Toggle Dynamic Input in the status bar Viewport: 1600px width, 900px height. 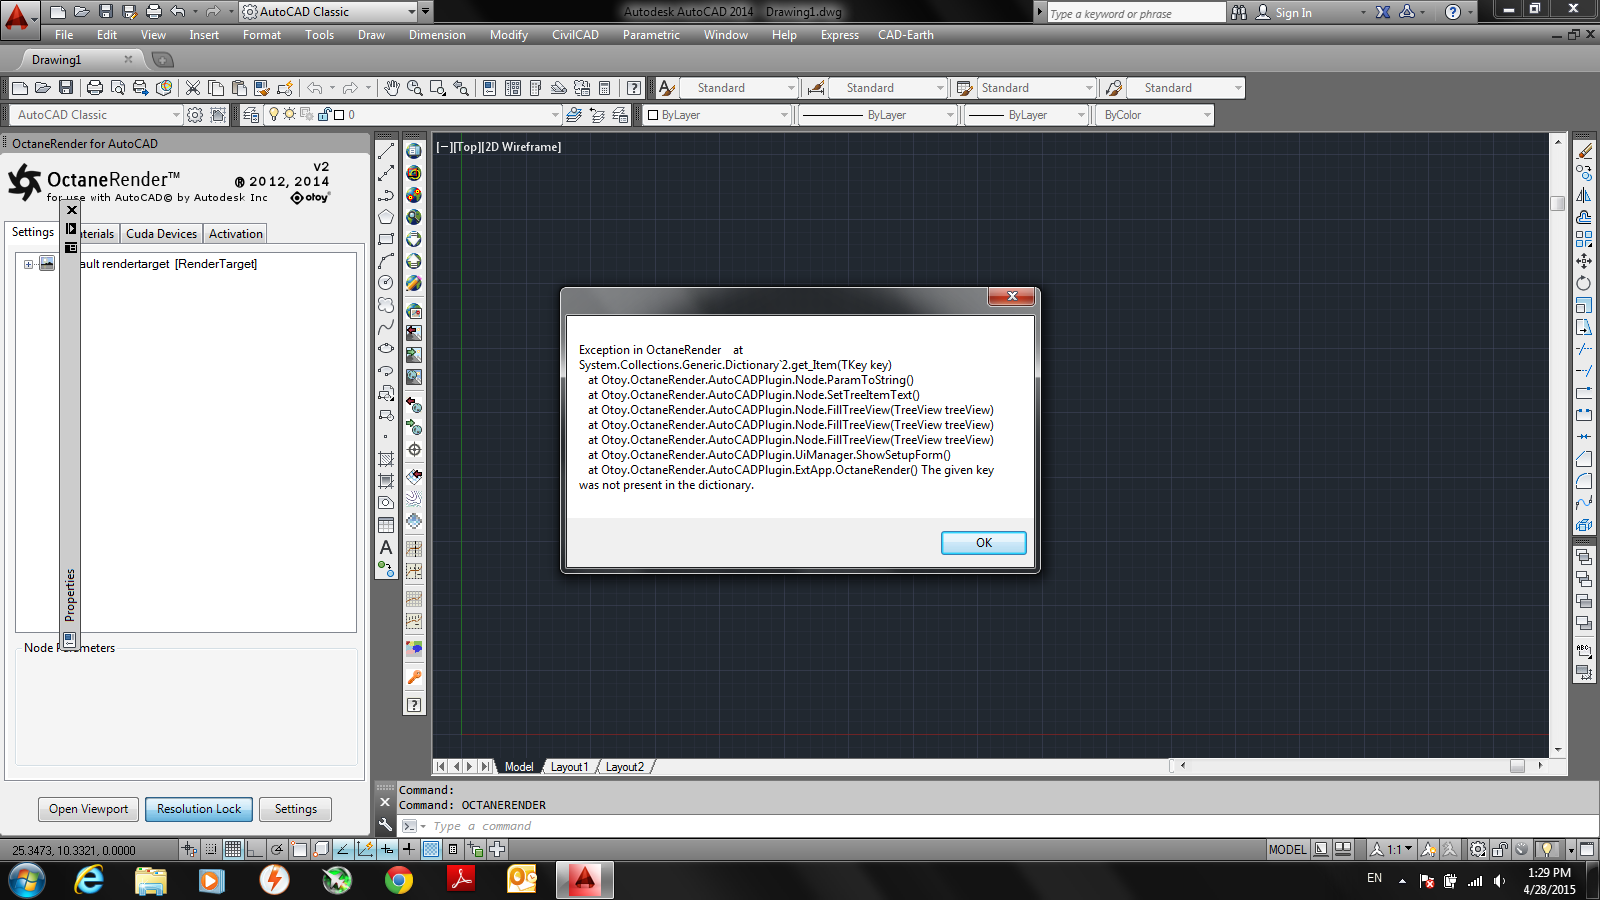coord(387,849)
